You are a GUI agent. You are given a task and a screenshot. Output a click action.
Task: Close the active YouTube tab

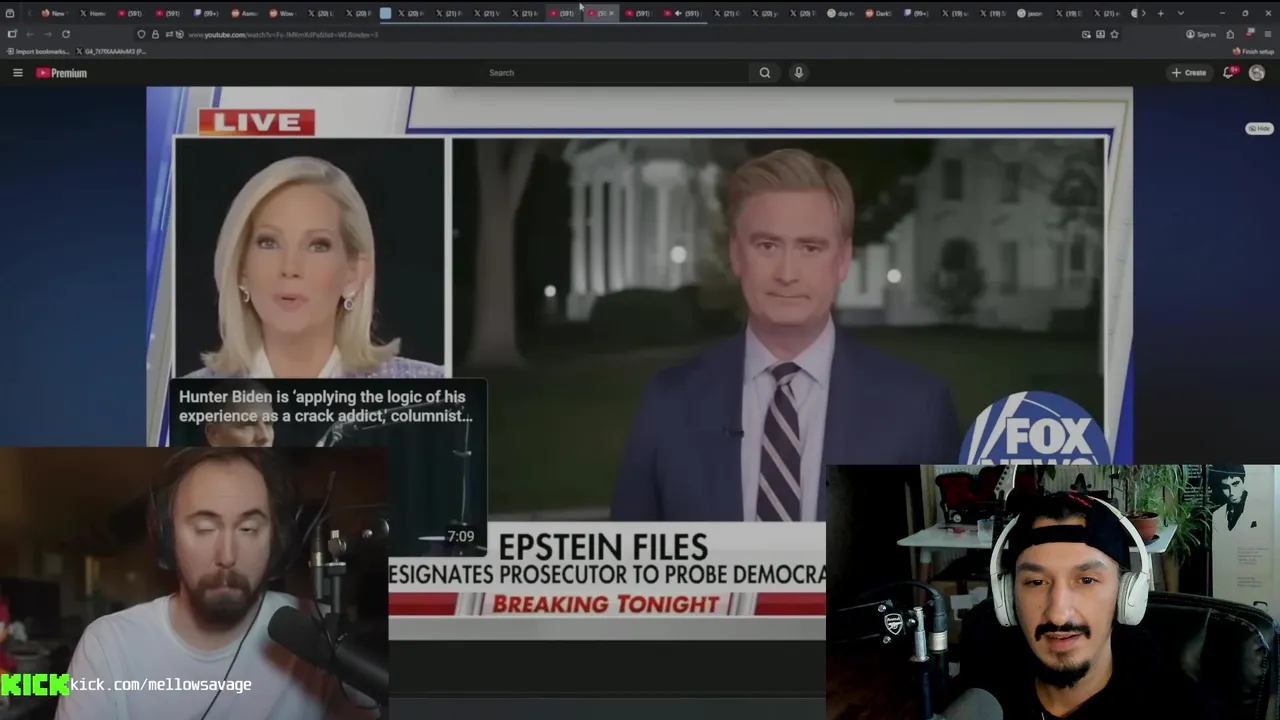pyautogui.click(x=611, y=13)
